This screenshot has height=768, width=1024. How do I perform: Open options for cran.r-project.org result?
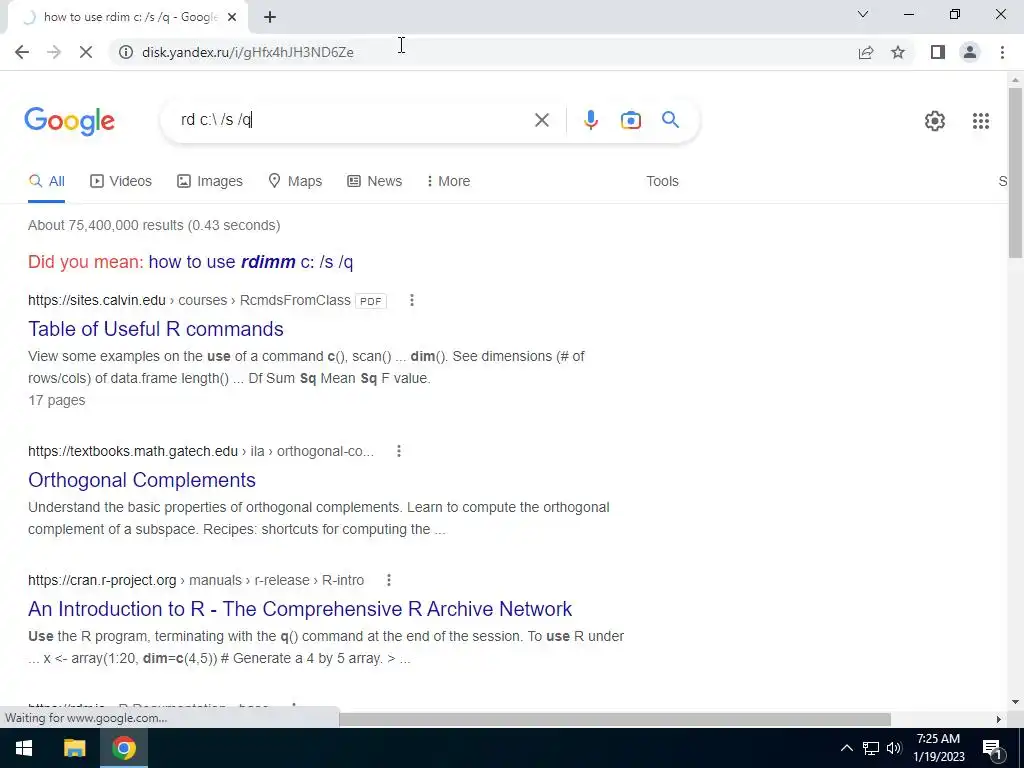click(389, 580)
